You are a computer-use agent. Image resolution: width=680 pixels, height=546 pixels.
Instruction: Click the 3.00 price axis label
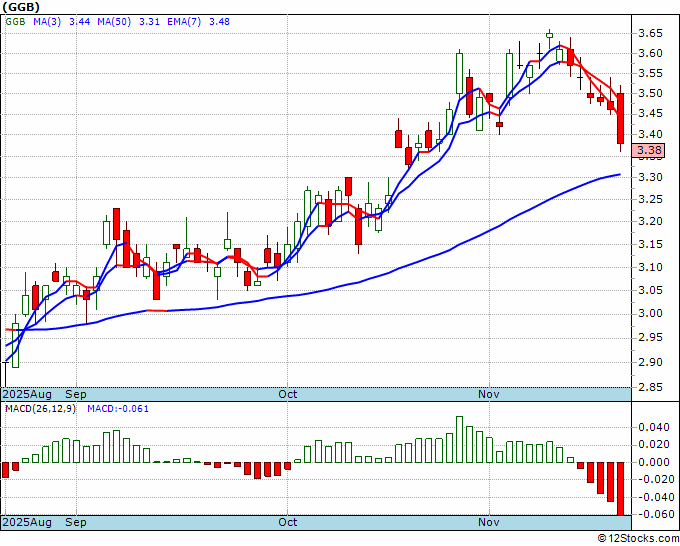(650, 313)
